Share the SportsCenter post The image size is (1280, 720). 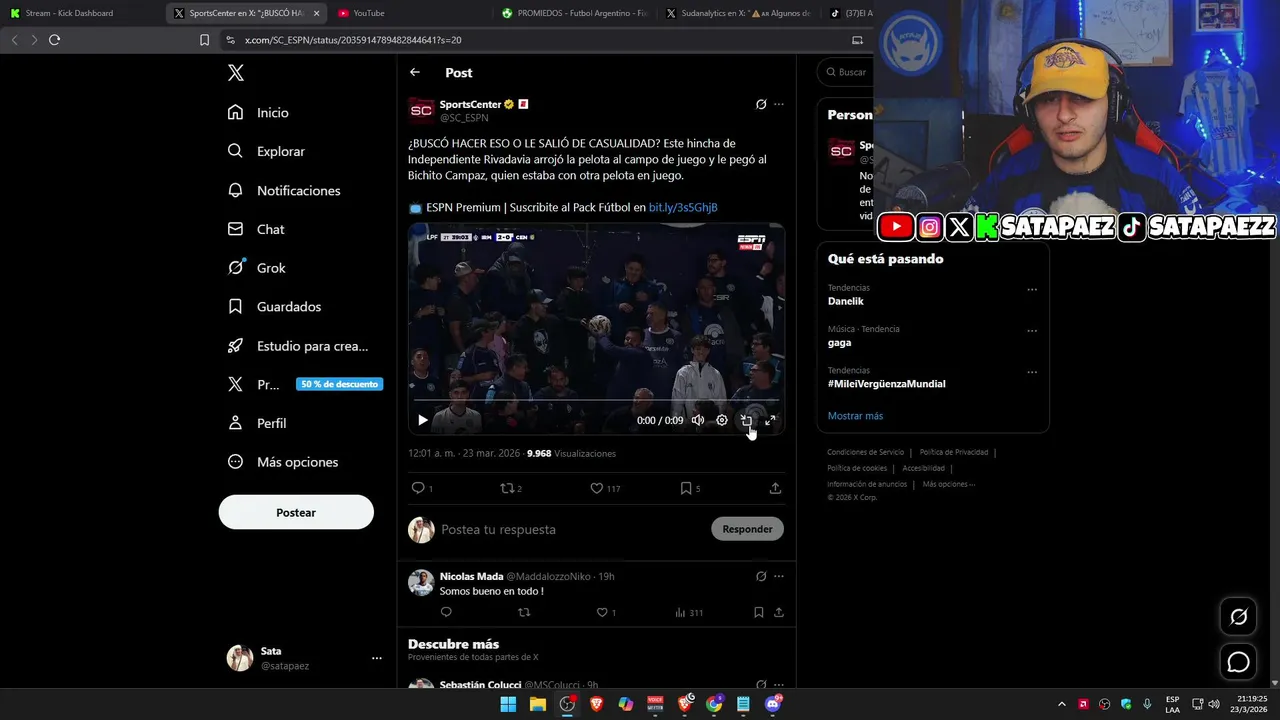775,488
